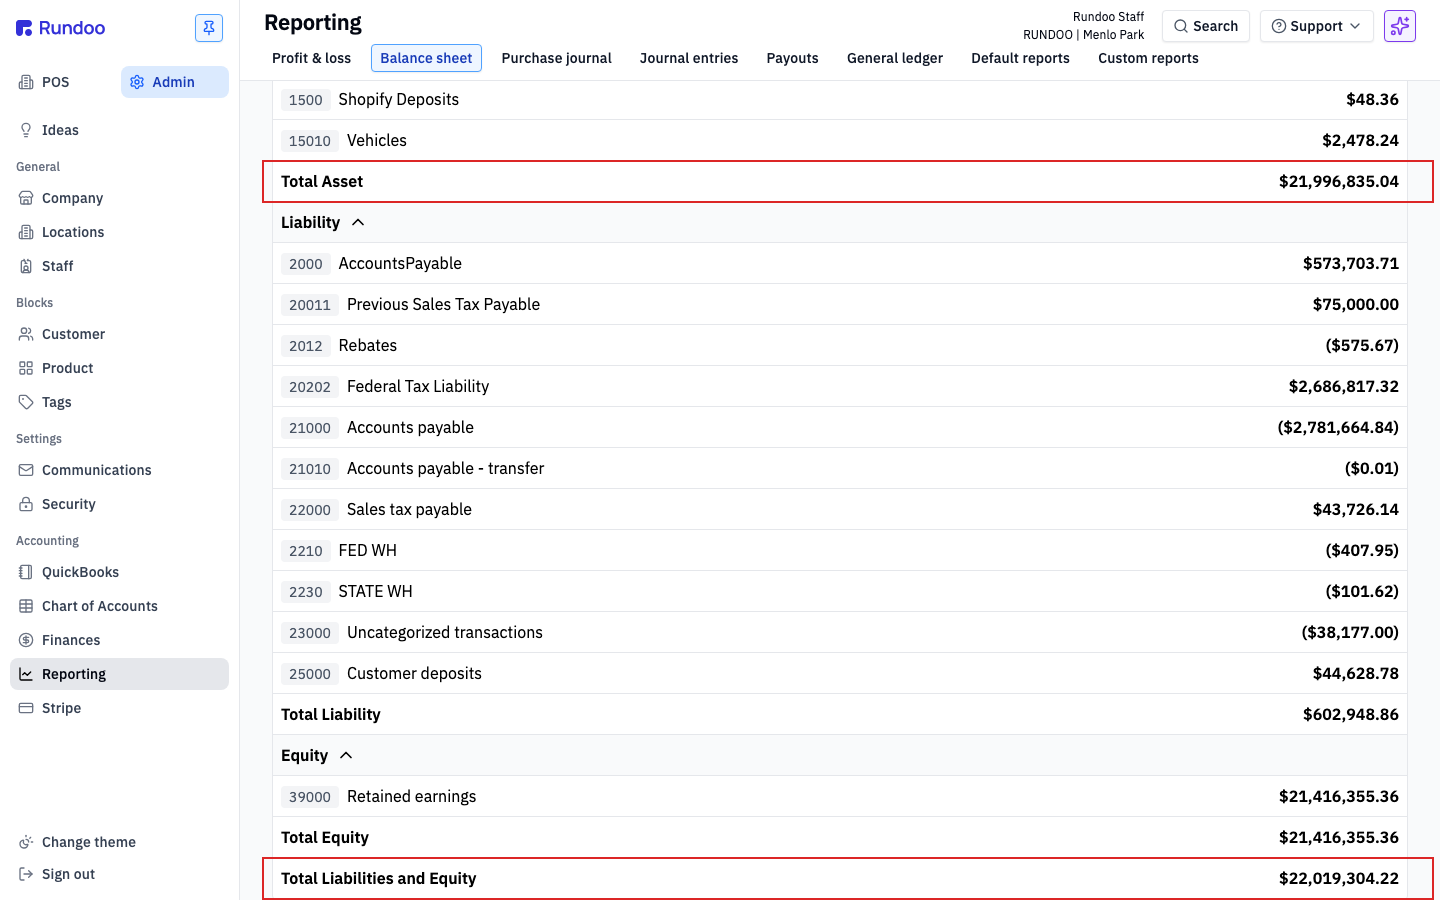This screenshot has height=900, width=1440.
Task: Click the Total Asset amount $21,996,835.04
Action: 1338,181
